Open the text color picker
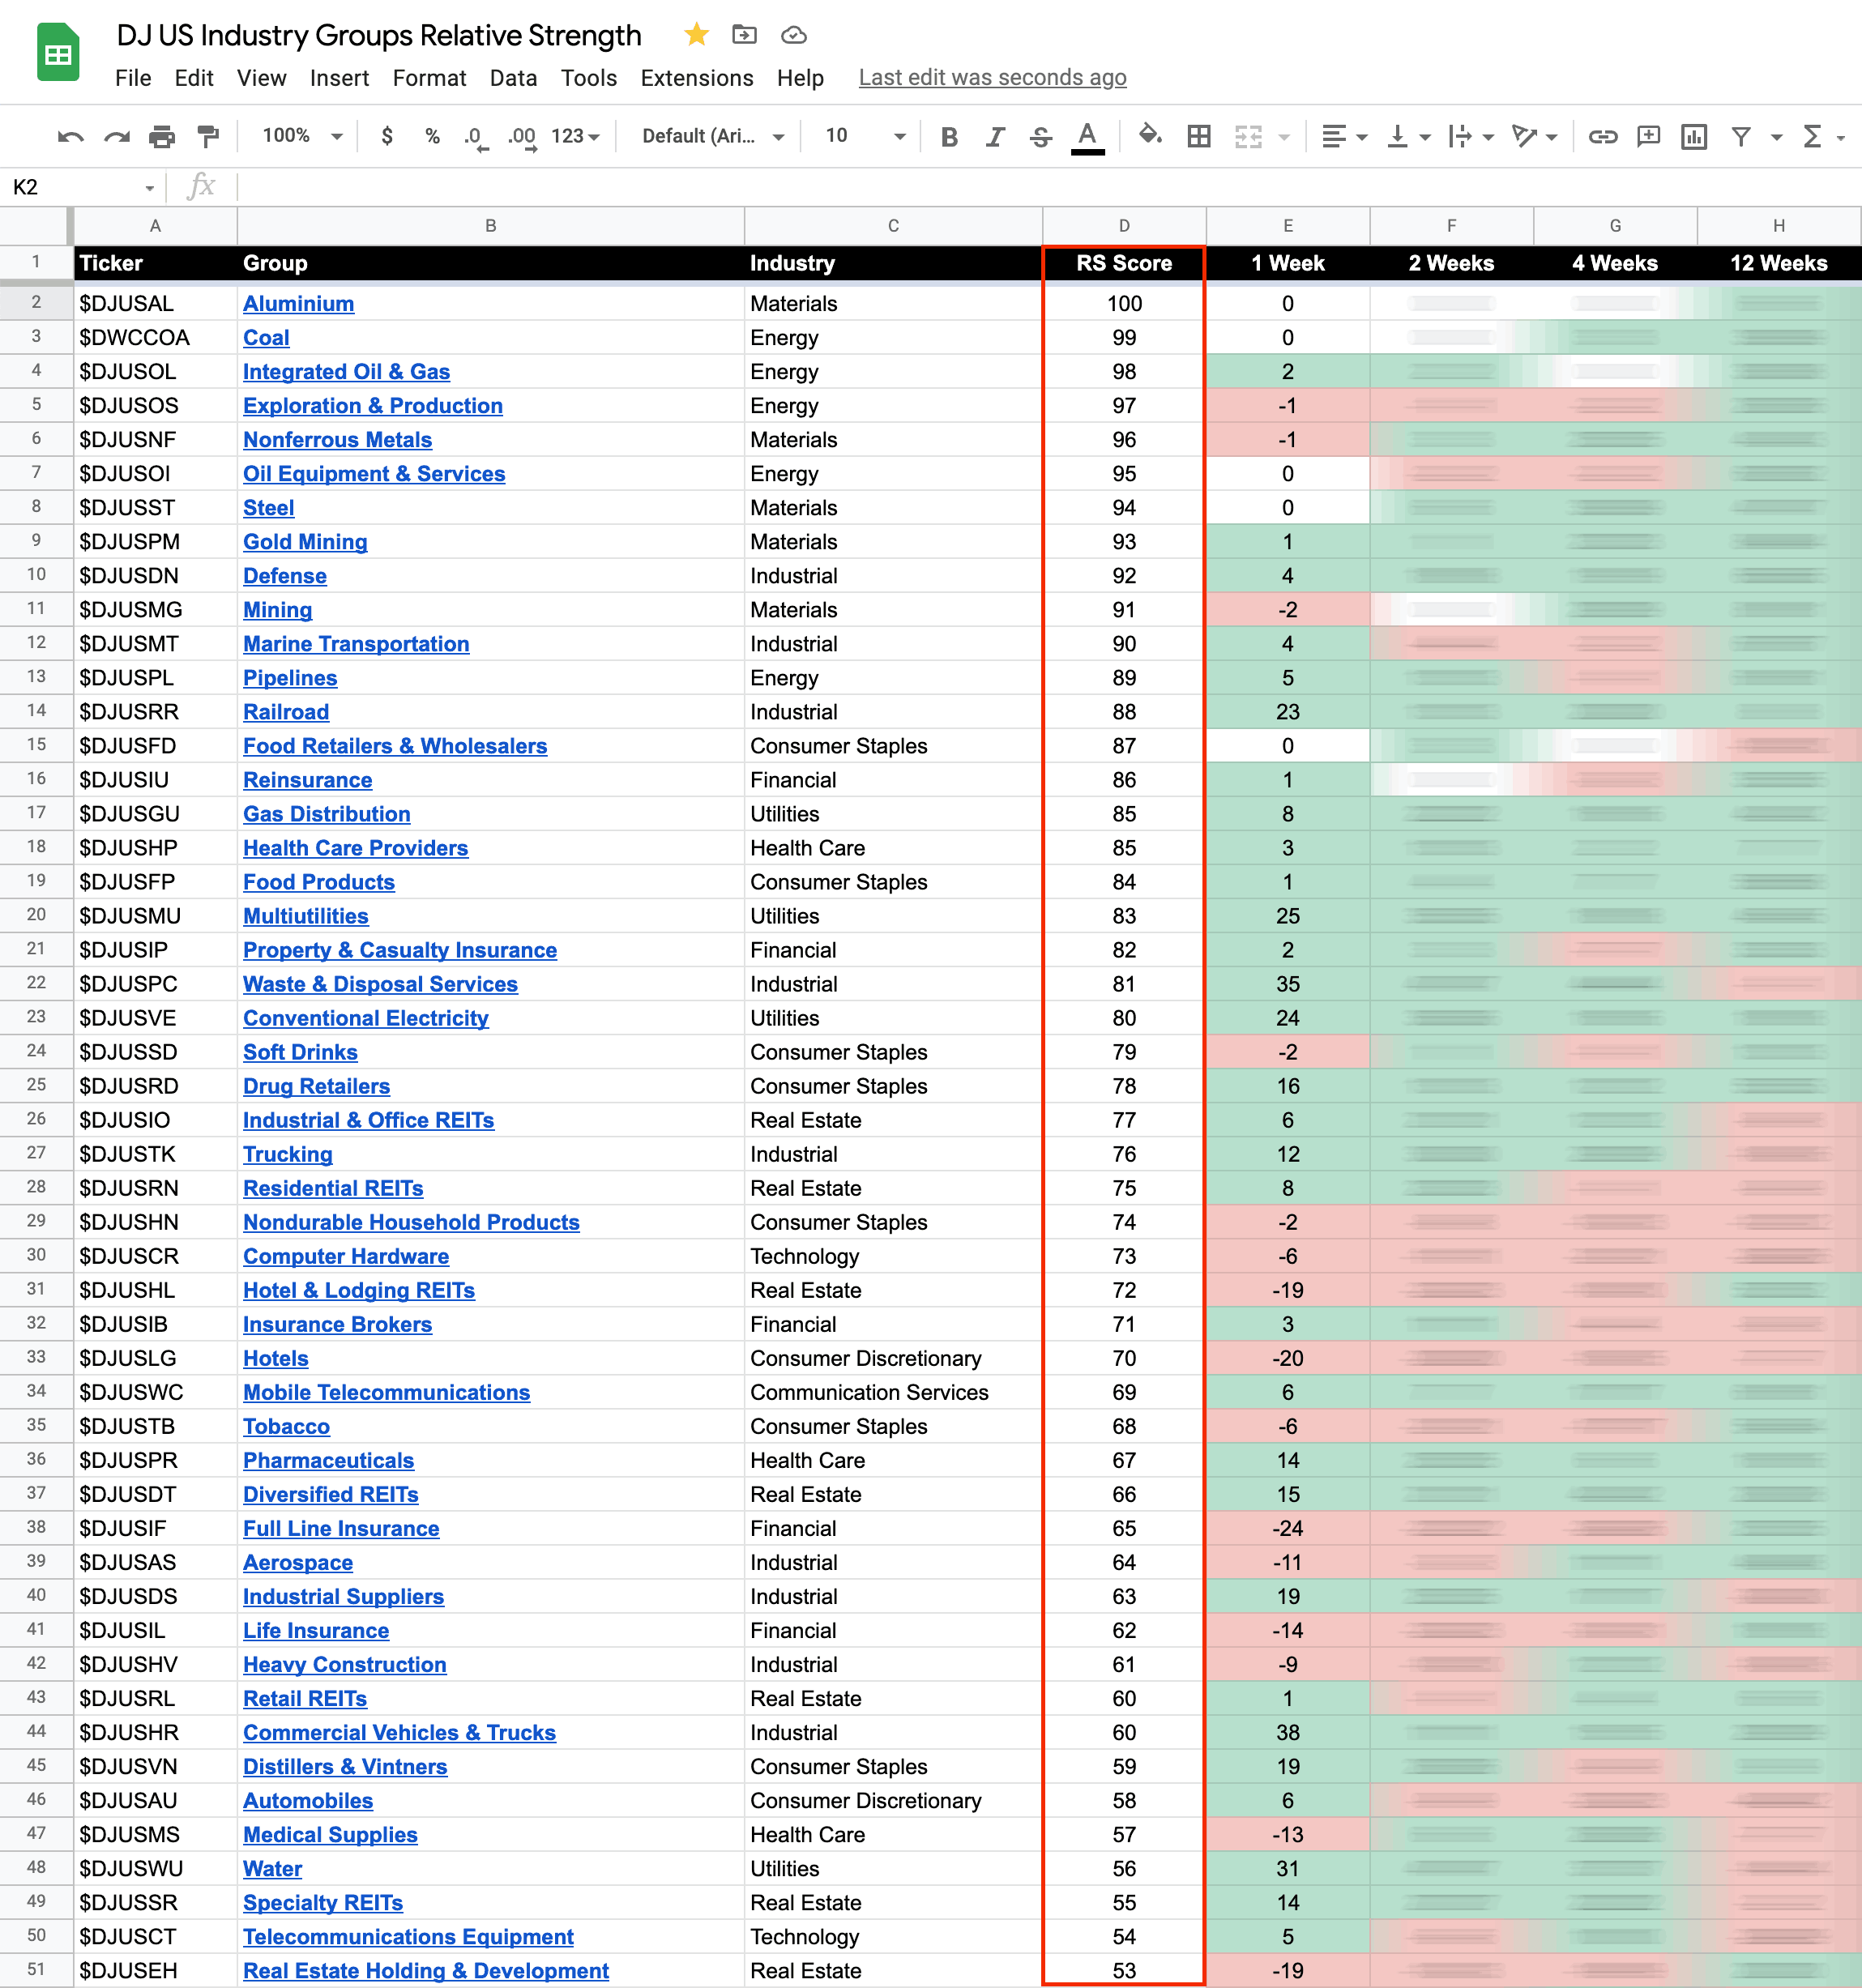1862x1988 pixels. pos(1087,137)
